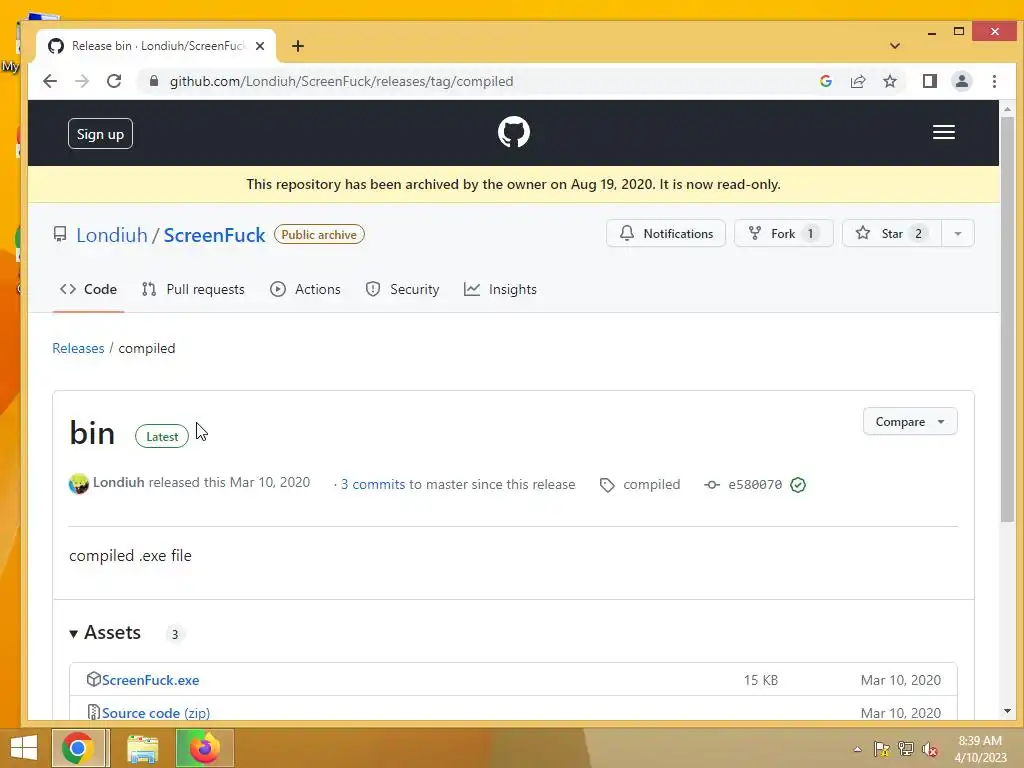The width and height of the screenshot is (1024, 768).
Task: Open the Windows Start button
Action: point(24,748)
